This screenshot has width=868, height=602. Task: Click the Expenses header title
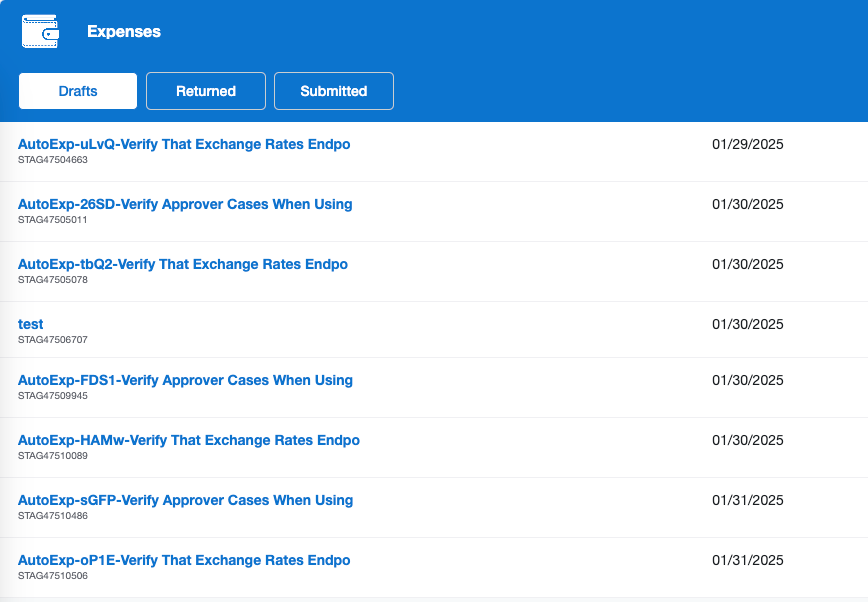coord(124,32)
